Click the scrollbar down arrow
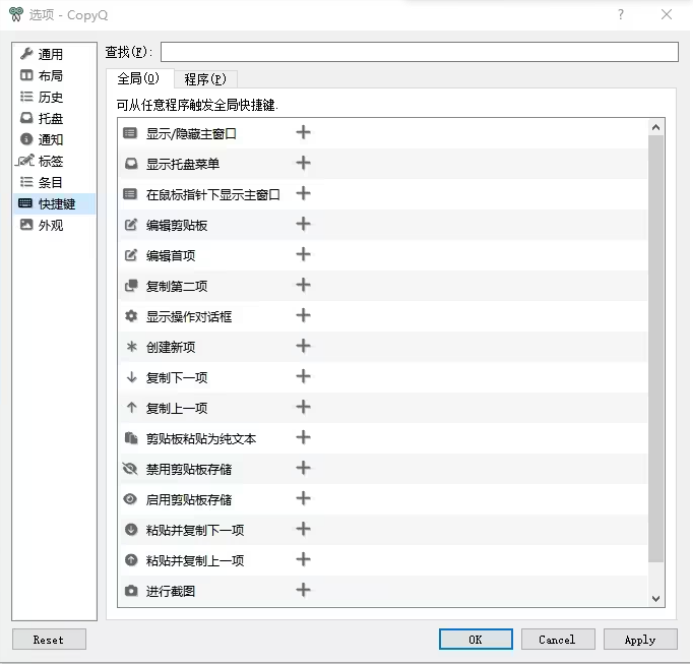The height and width of the screenshot is (667, 693). [x=656, y=598]
